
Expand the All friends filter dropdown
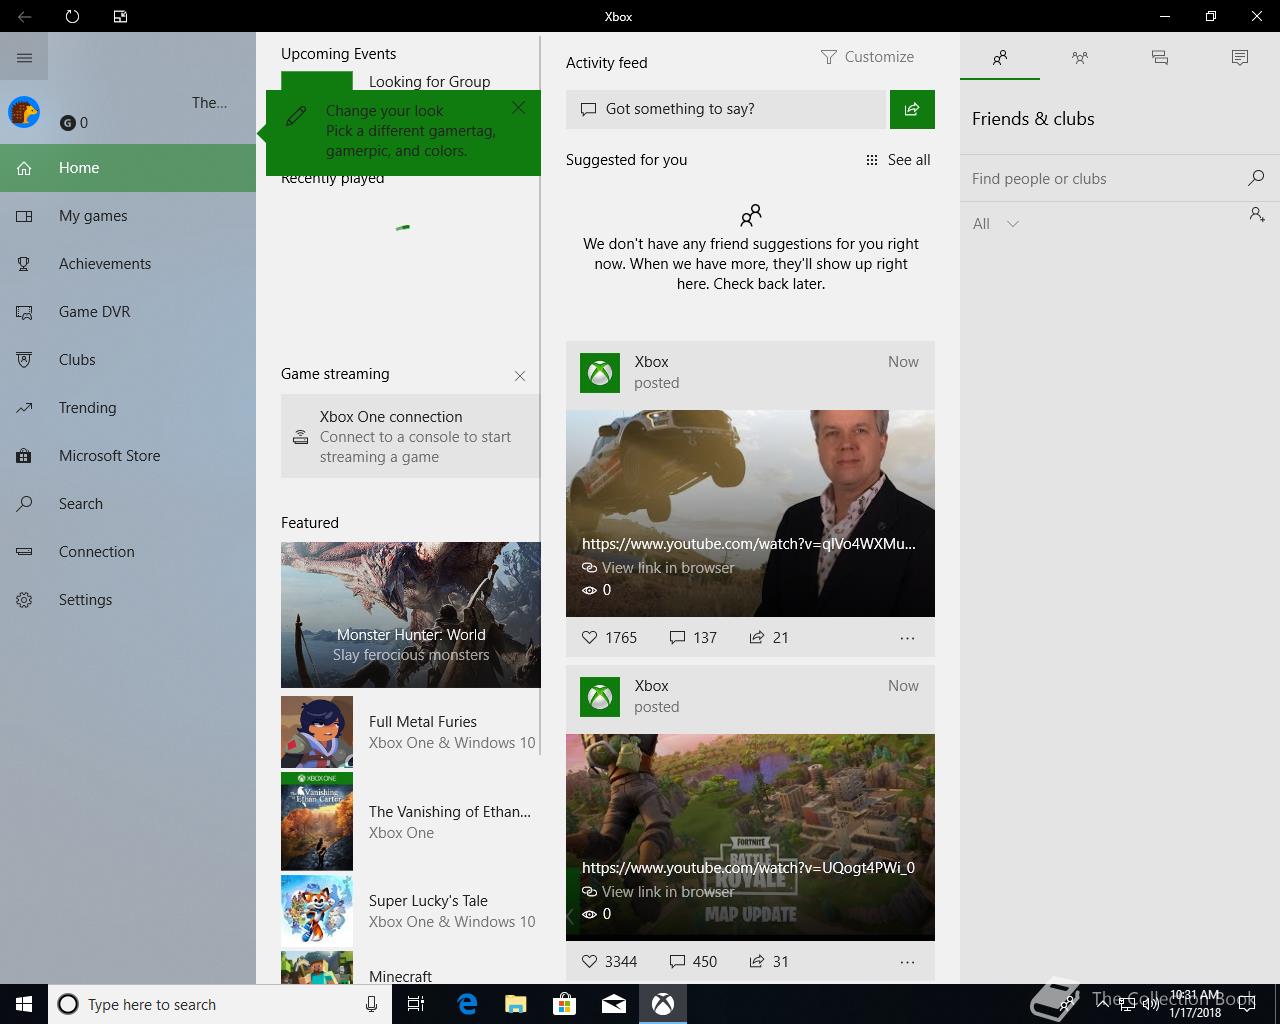tap(996, 224)
